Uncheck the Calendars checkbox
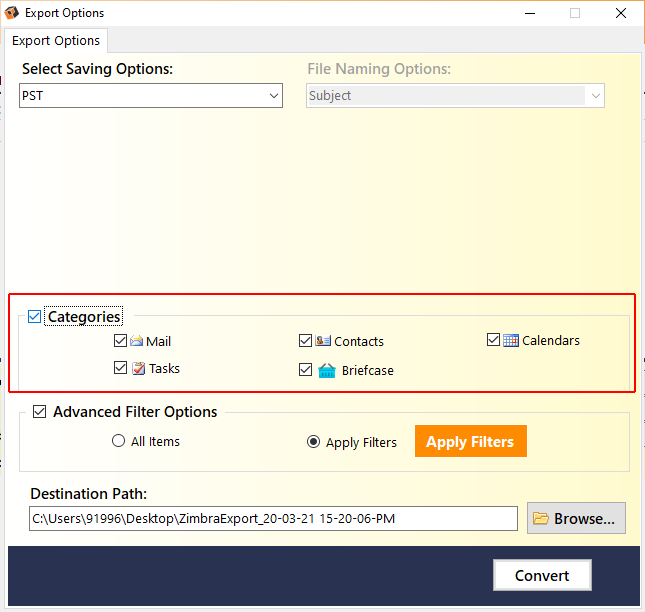This screenshot has width=645, height=612. pyautogui.click(x=493, y=340)
